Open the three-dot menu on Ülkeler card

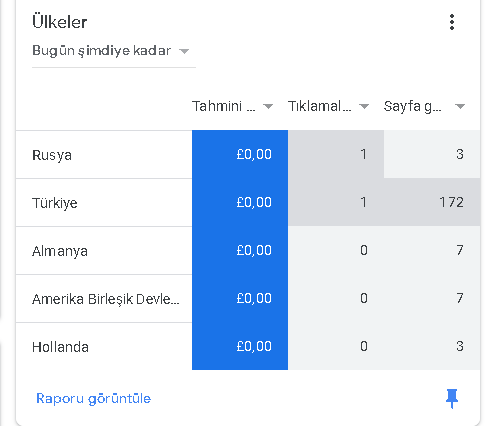pyautogui.click(x=452, y=22)
